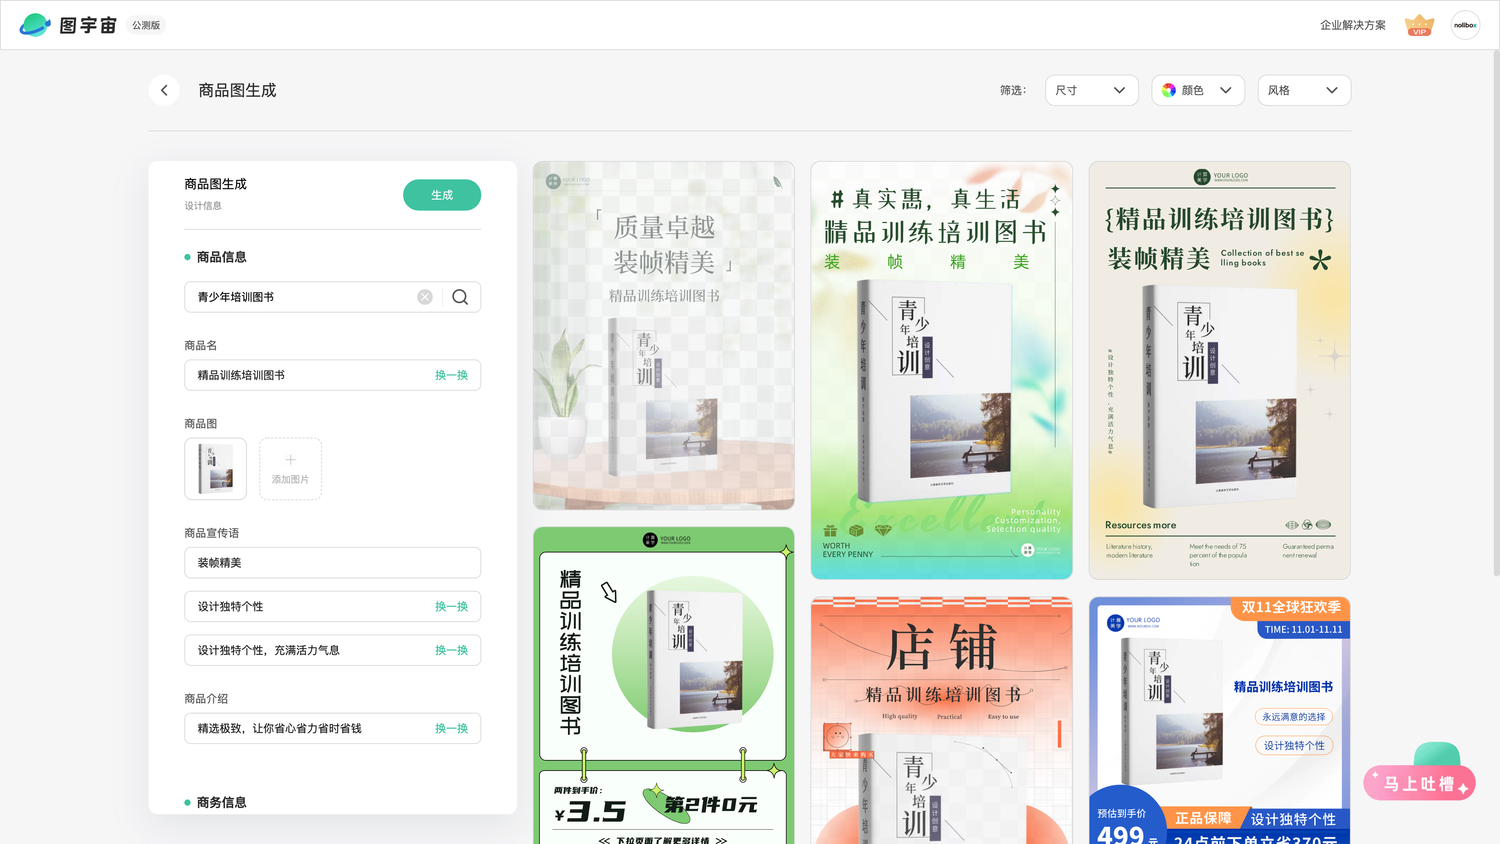Open the nolibox user avatar

1465,25
